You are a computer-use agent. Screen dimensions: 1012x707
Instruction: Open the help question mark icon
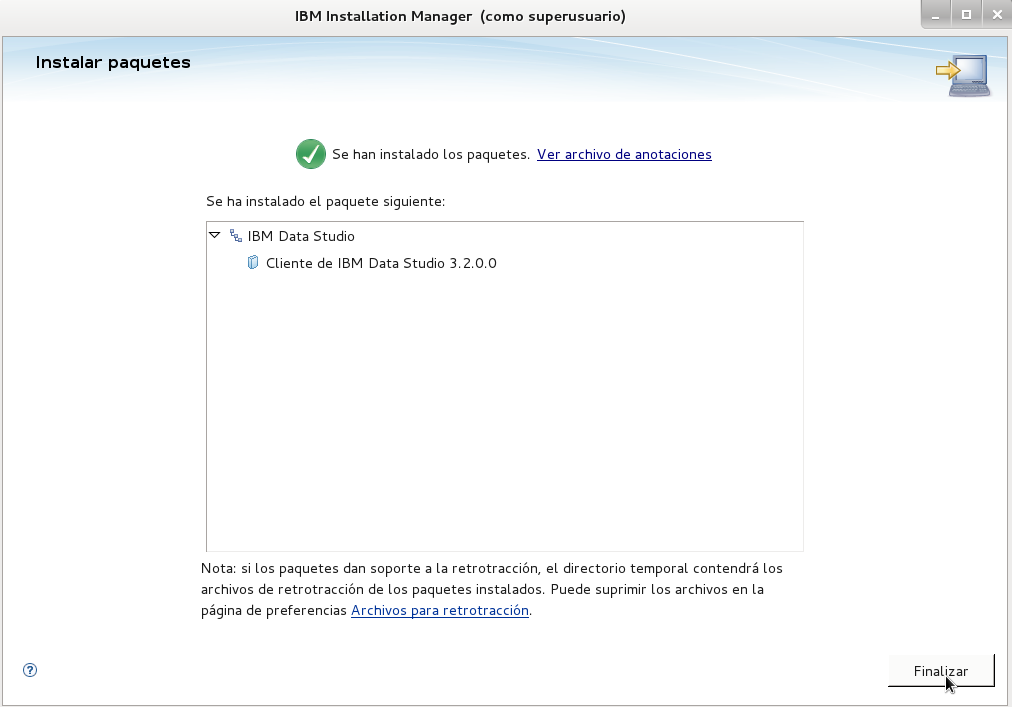pyautogui.click(x=30, y=670)
